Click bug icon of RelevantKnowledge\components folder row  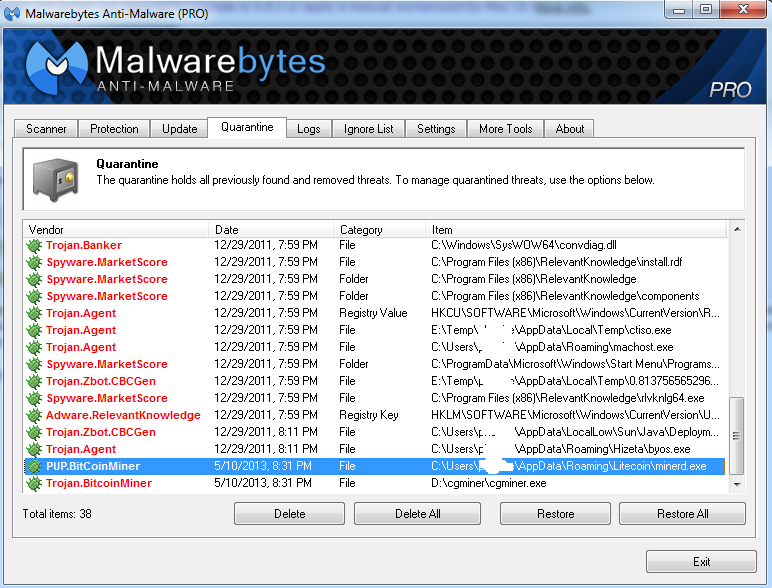click(34, 296)
